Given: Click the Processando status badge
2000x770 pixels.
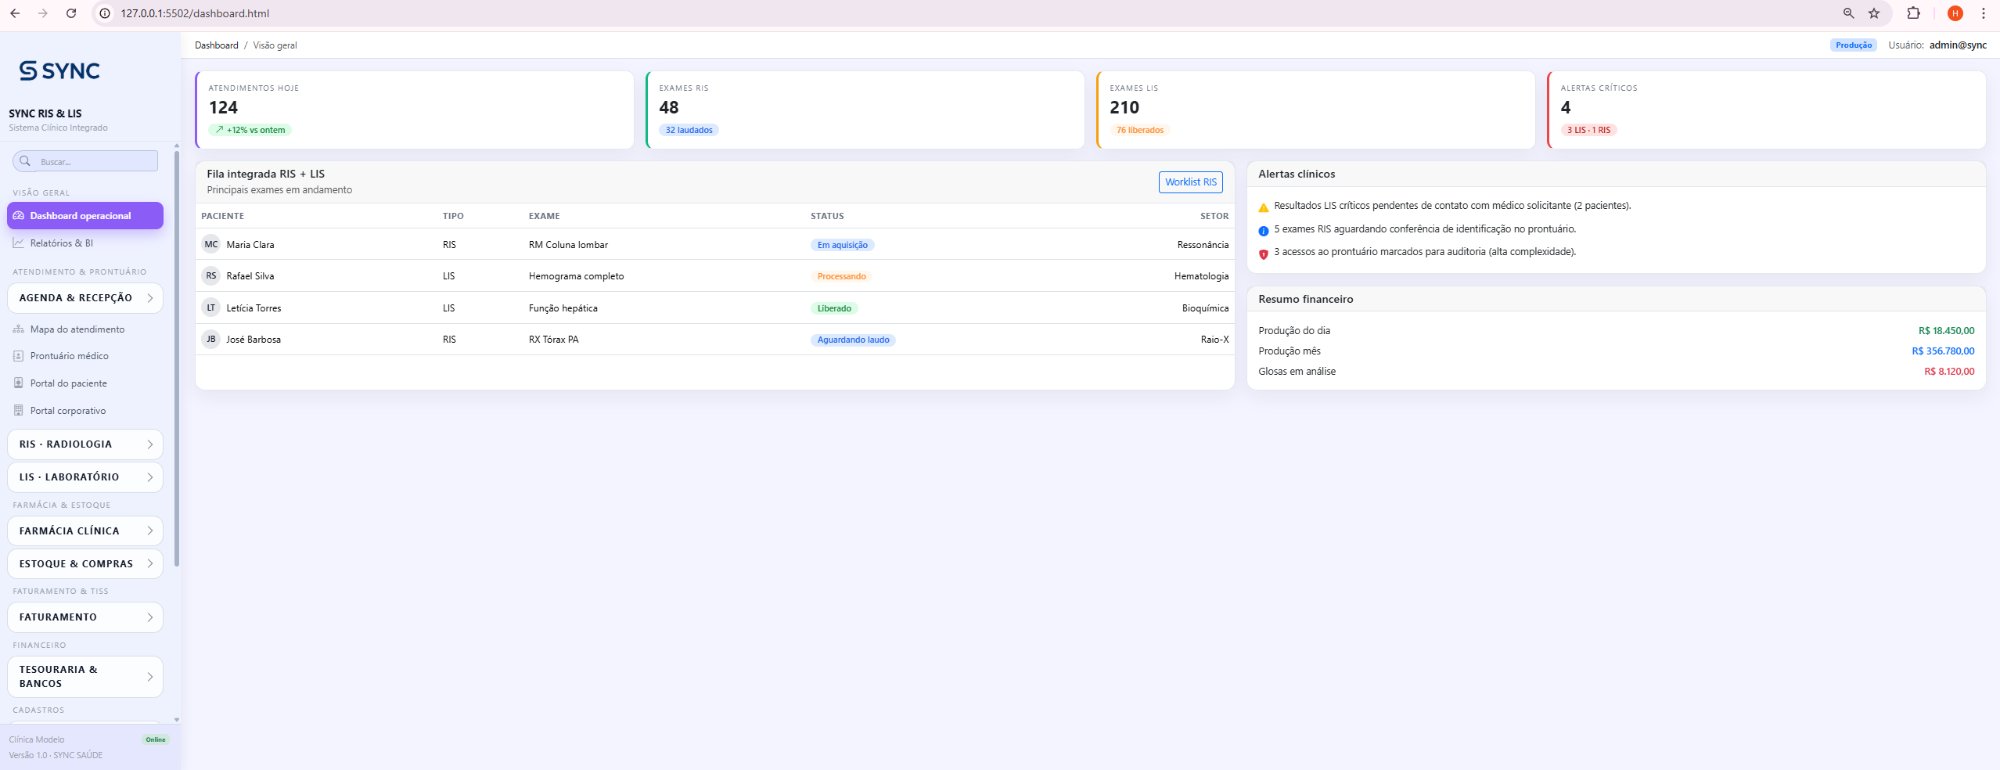Looking at the screenshot, I should 841,276.
